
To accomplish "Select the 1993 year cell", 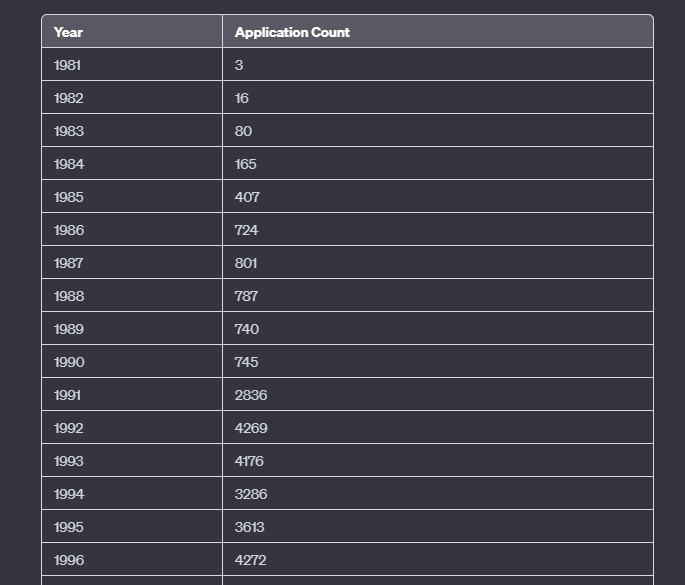I will click(x=68, y=461).
